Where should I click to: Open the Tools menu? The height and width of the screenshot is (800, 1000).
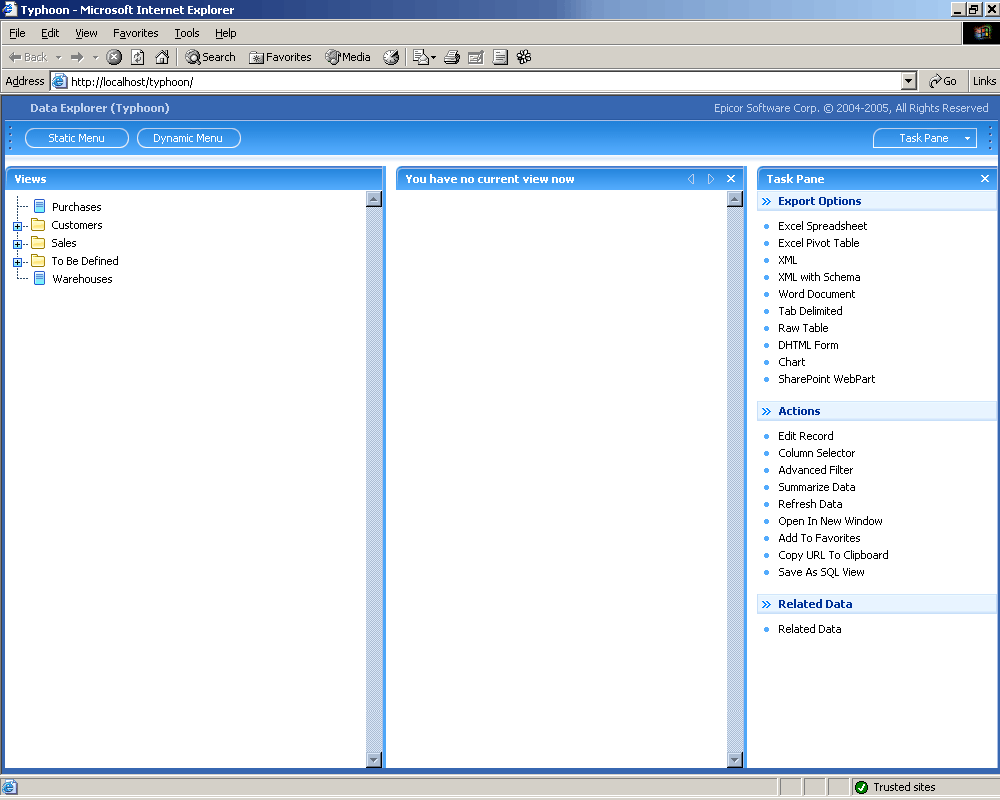tap(187, 33)
